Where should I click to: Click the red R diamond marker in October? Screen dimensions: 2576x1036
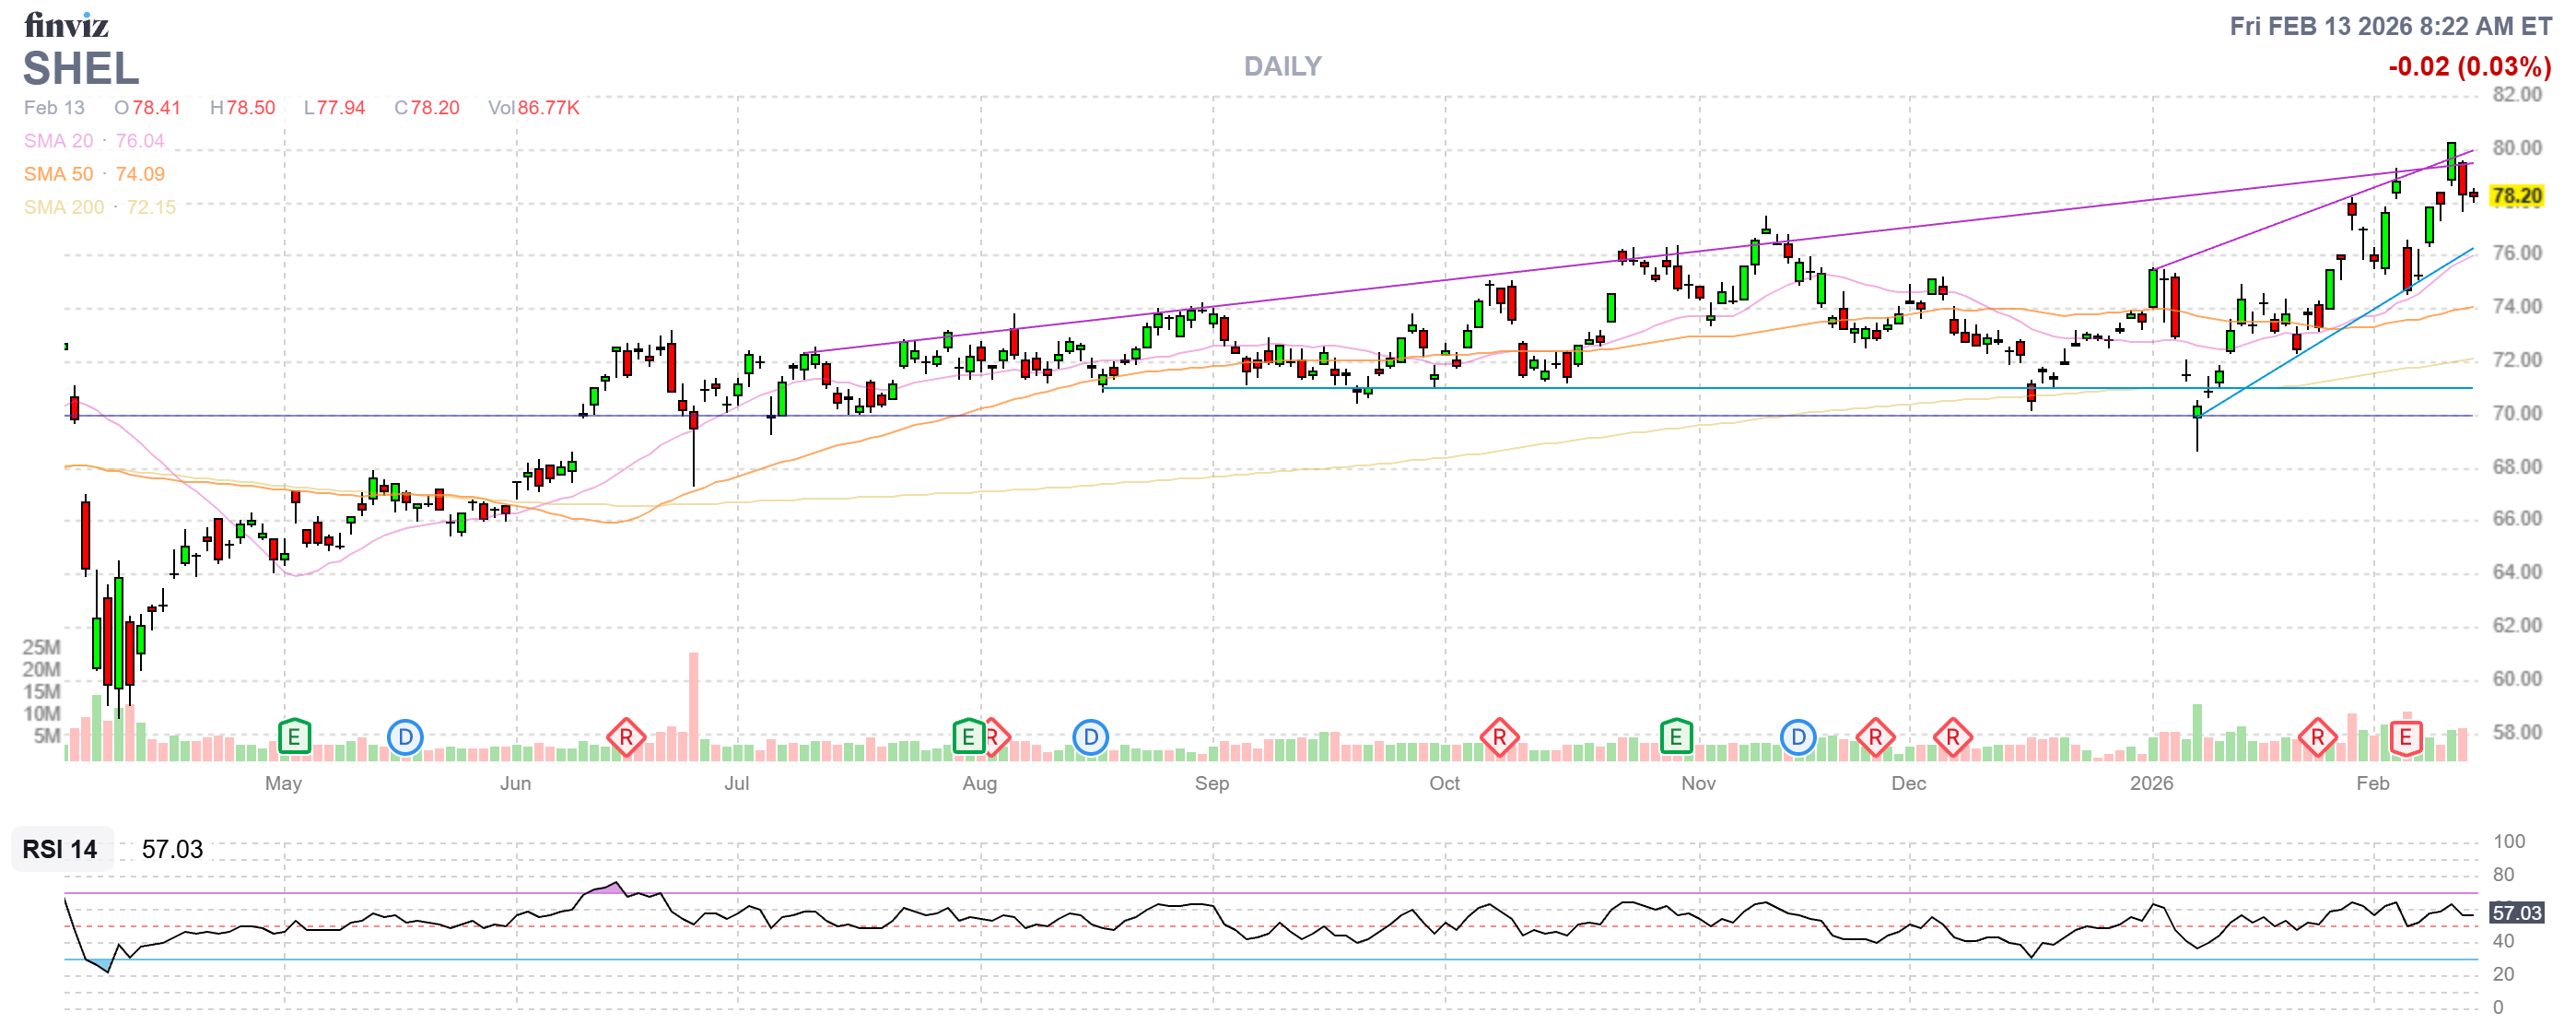point(1498,738)
